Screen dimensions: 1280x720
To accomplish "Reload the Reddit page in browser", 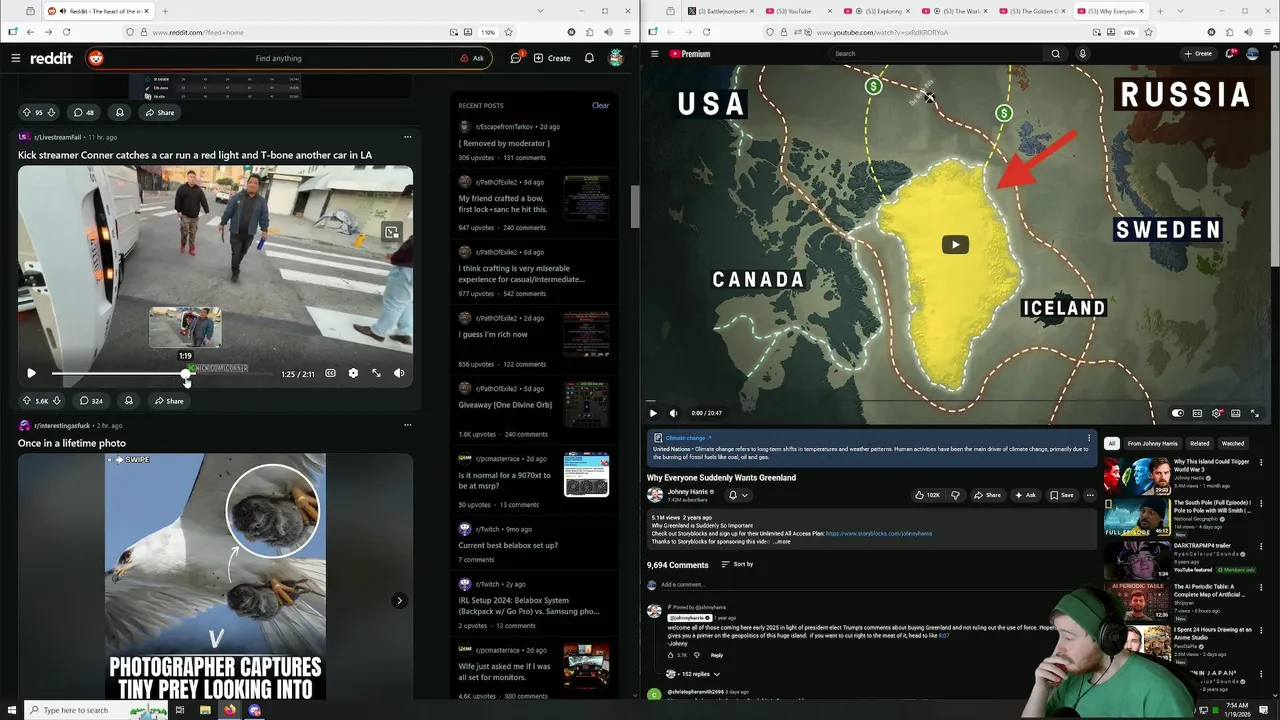I will click(66, 32).
